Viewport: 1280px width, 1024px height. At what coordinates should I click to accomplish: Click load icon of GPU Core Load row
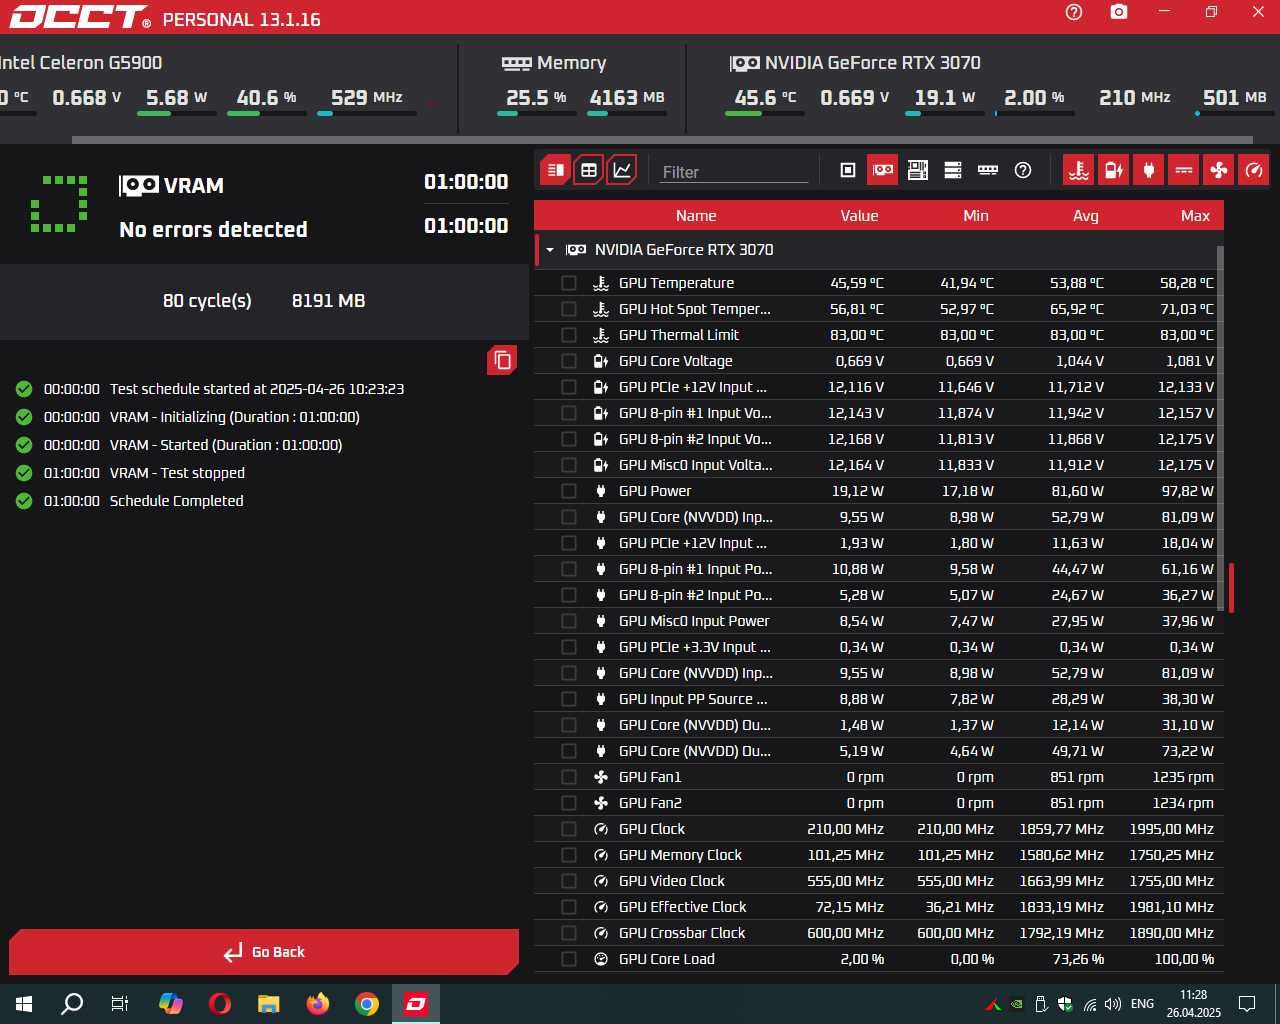(x=601, y=959)
